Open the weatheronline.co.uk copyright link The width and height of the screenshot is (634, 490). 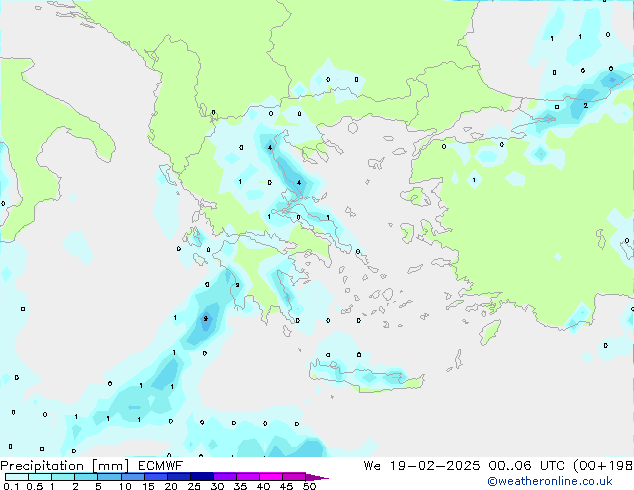click(550, 481)
